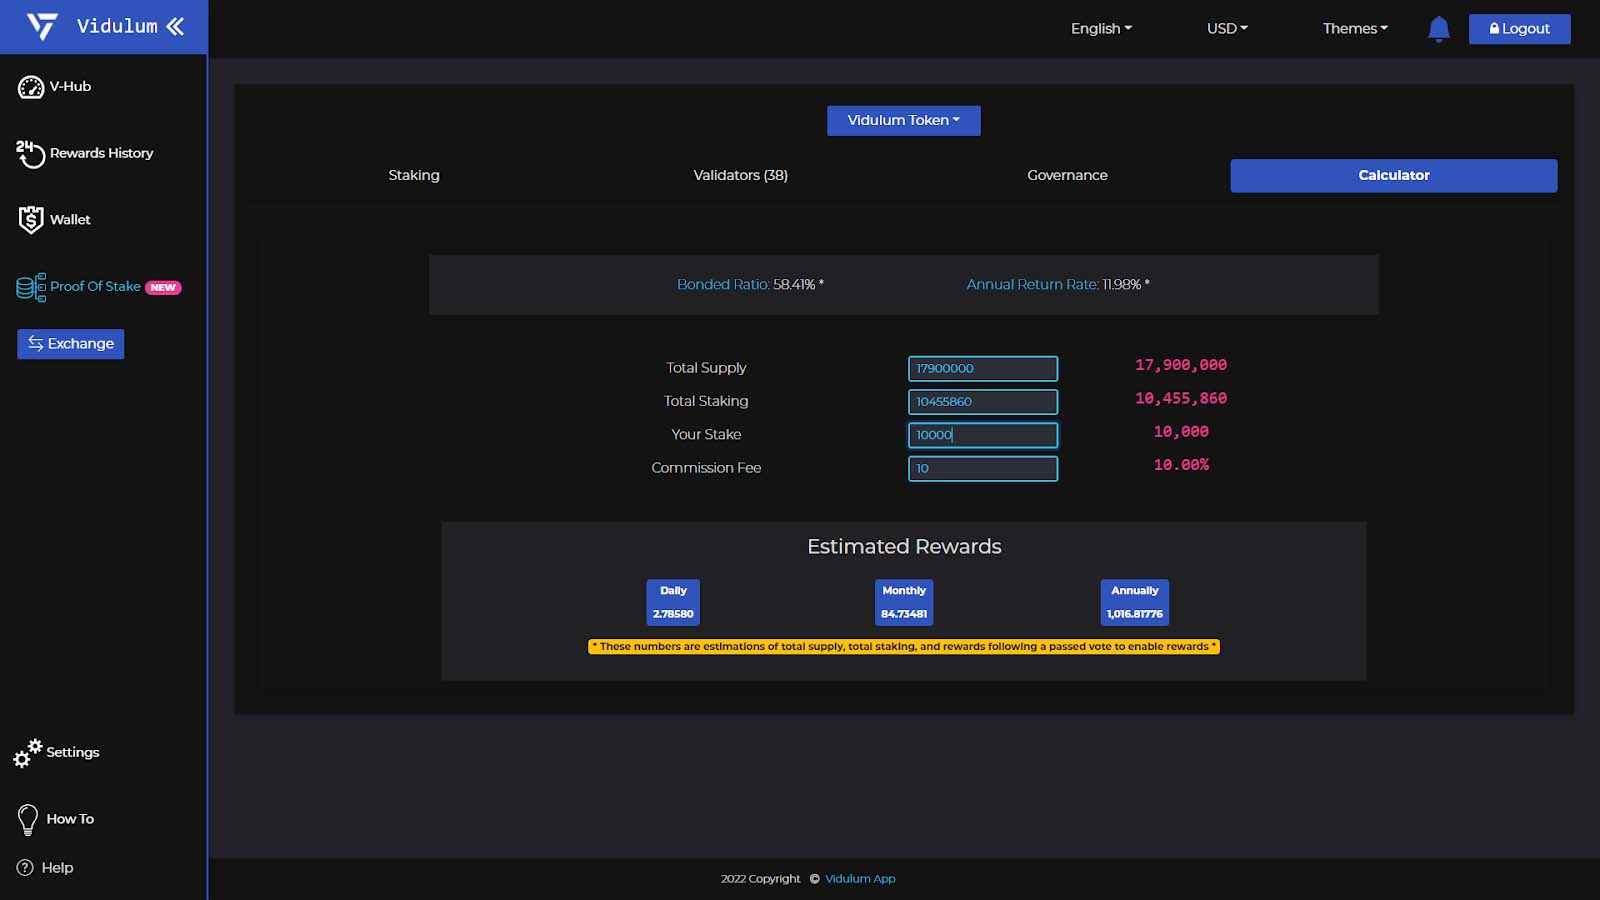Click the 17,900,000 formatted value
Screen dimensions: 1600x900
point(1181,365)
